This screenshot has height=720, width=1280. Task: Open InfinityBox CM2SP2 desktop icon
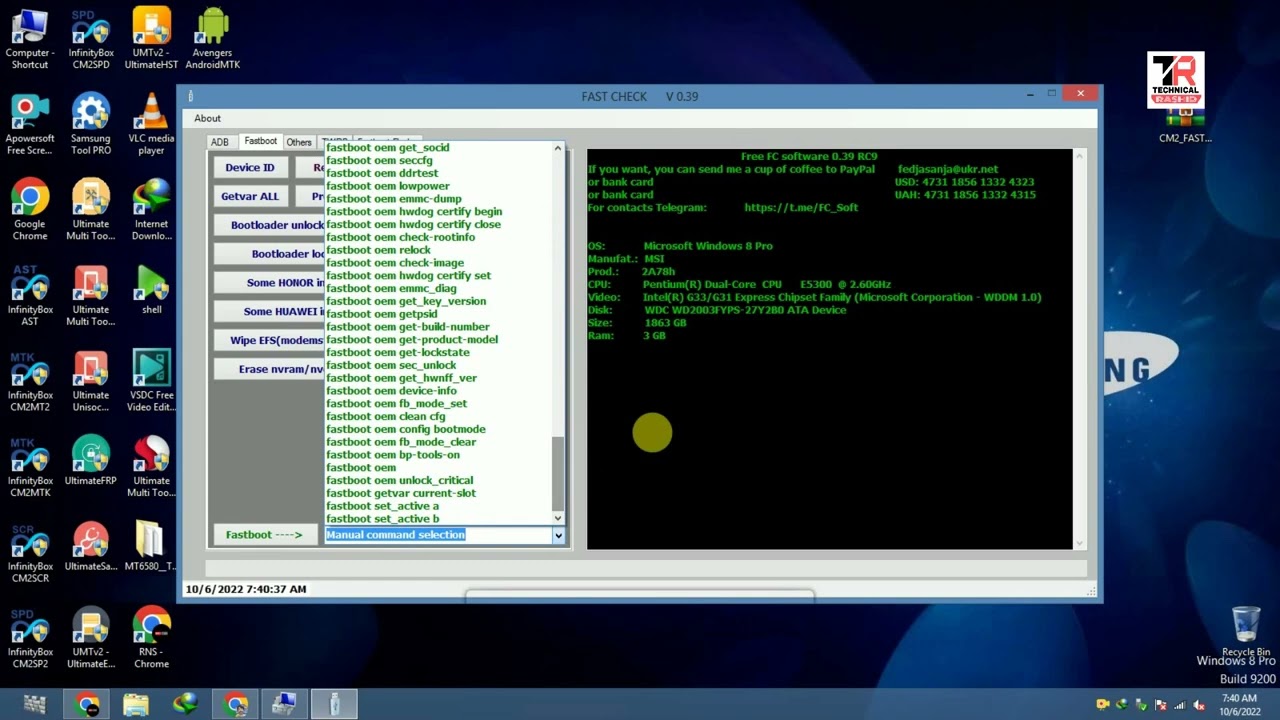pyautogui.click(x=30, y=638)
